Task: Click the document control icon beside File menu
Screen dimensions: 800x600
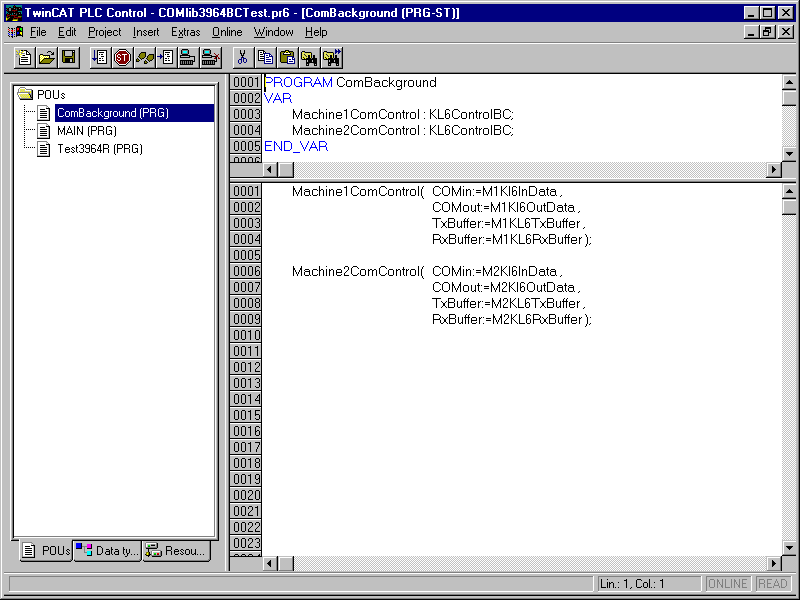Action: [15, 32]
